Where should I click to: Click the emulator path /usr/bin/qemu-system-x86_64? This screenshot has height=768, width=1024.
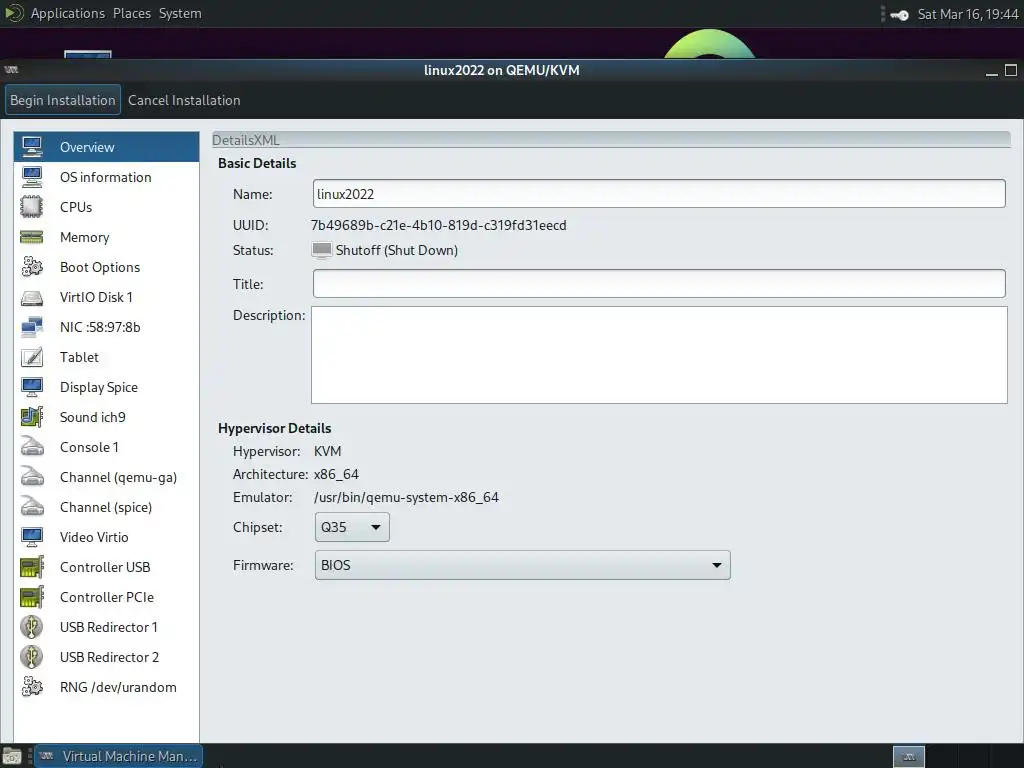406,498
